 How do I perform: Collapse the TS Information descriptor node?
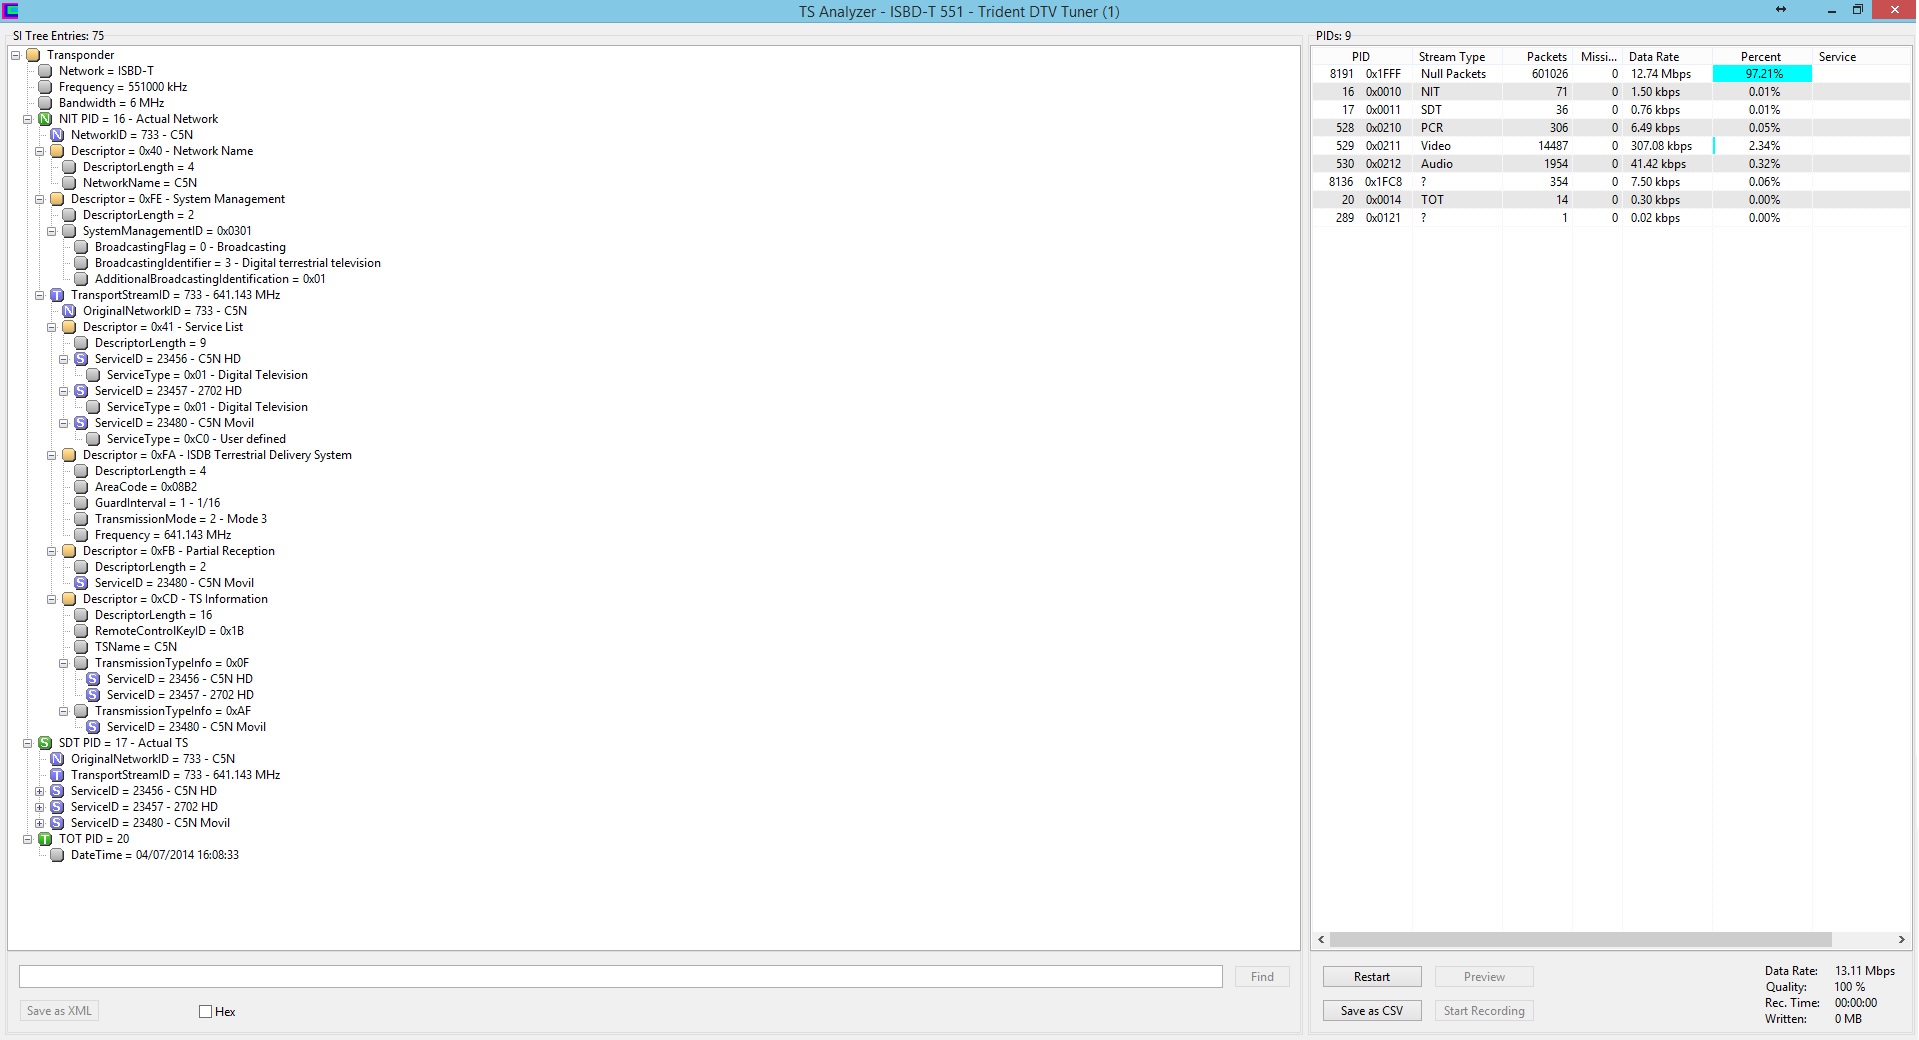tap(52, 599)
